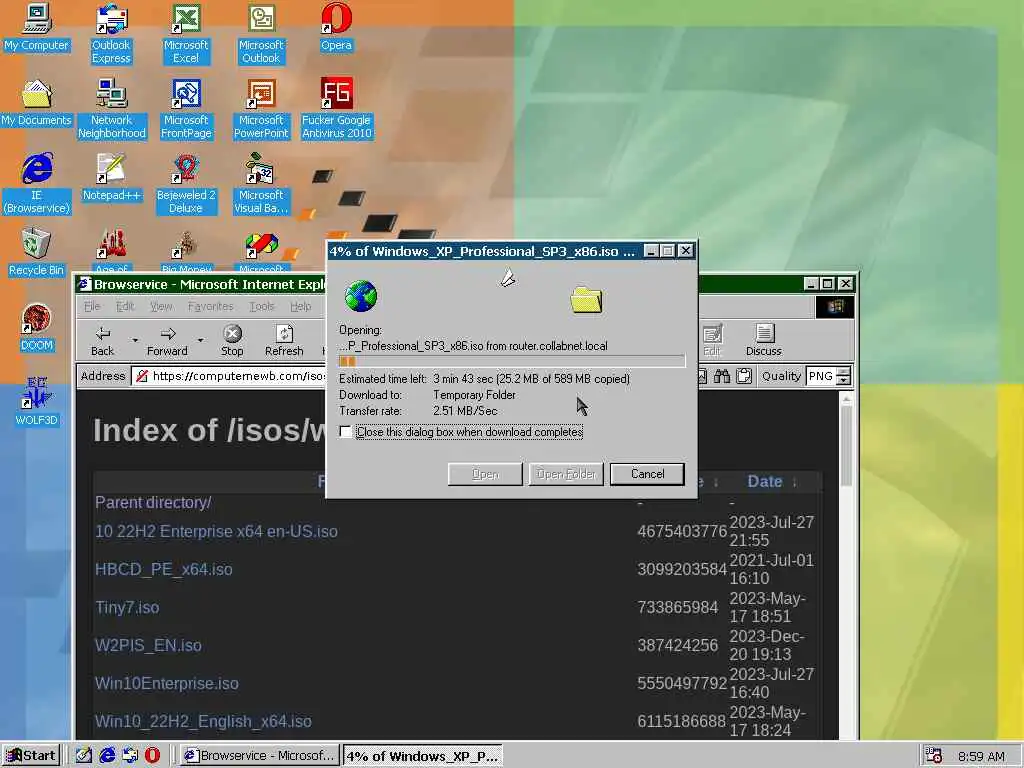
Task: Launch Microsoft PowerPoint shortcut
Action: [261, 109]
